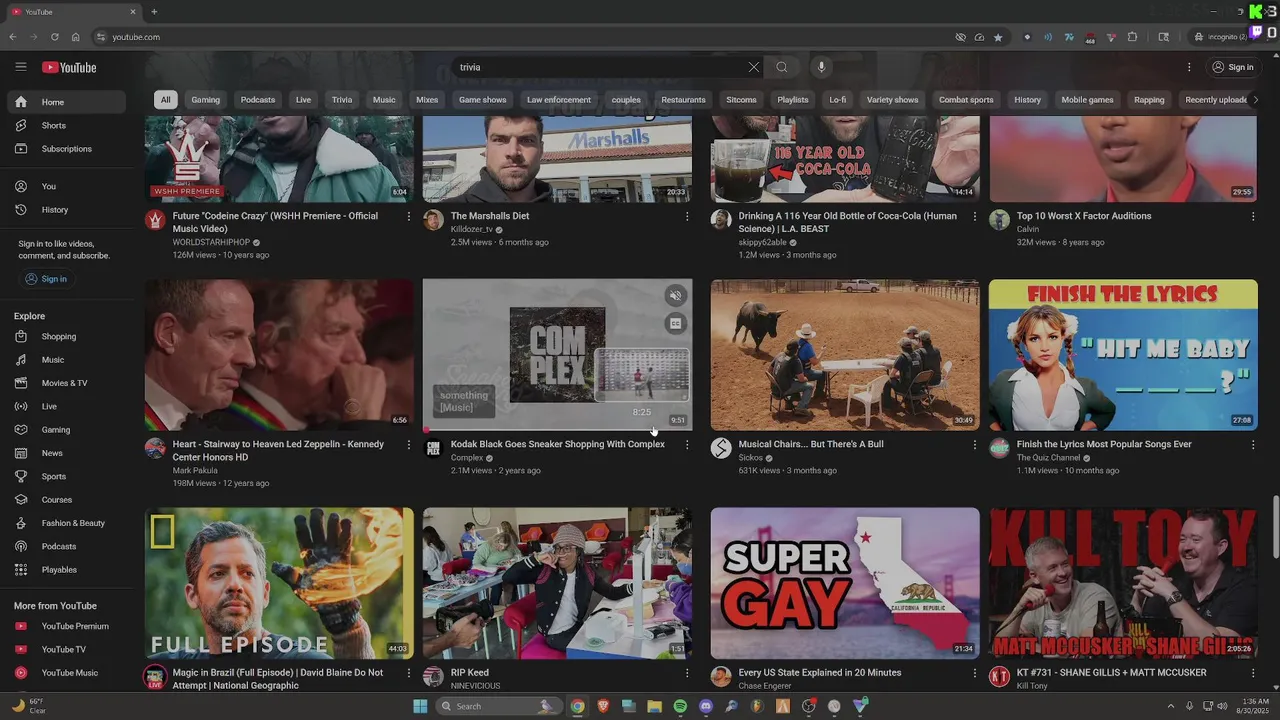1280x720 pixels.
Task: Click The Quiz Channel name link
Action: (1049, 458)
